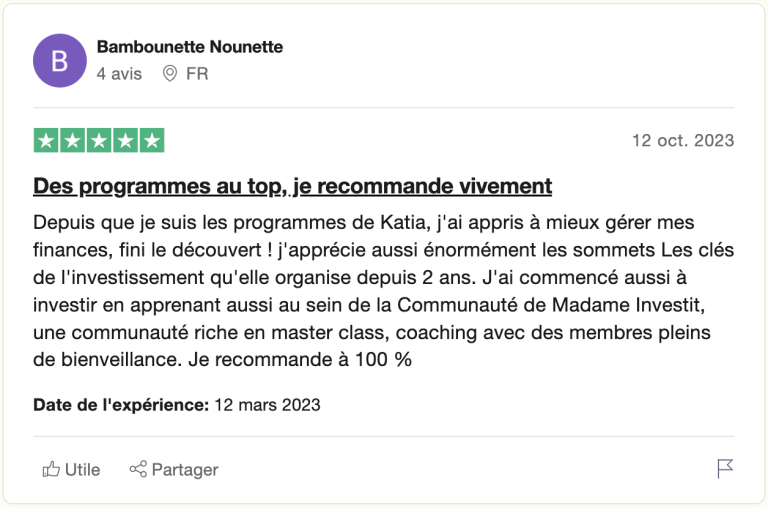This screenshot has width=768, height=508.
Task: Click the review date '12 oct. 2023'
Action: 683,141
